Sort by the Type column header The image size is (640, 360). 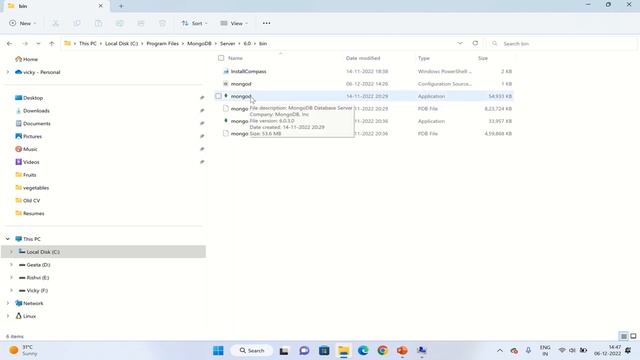[424, 58]
